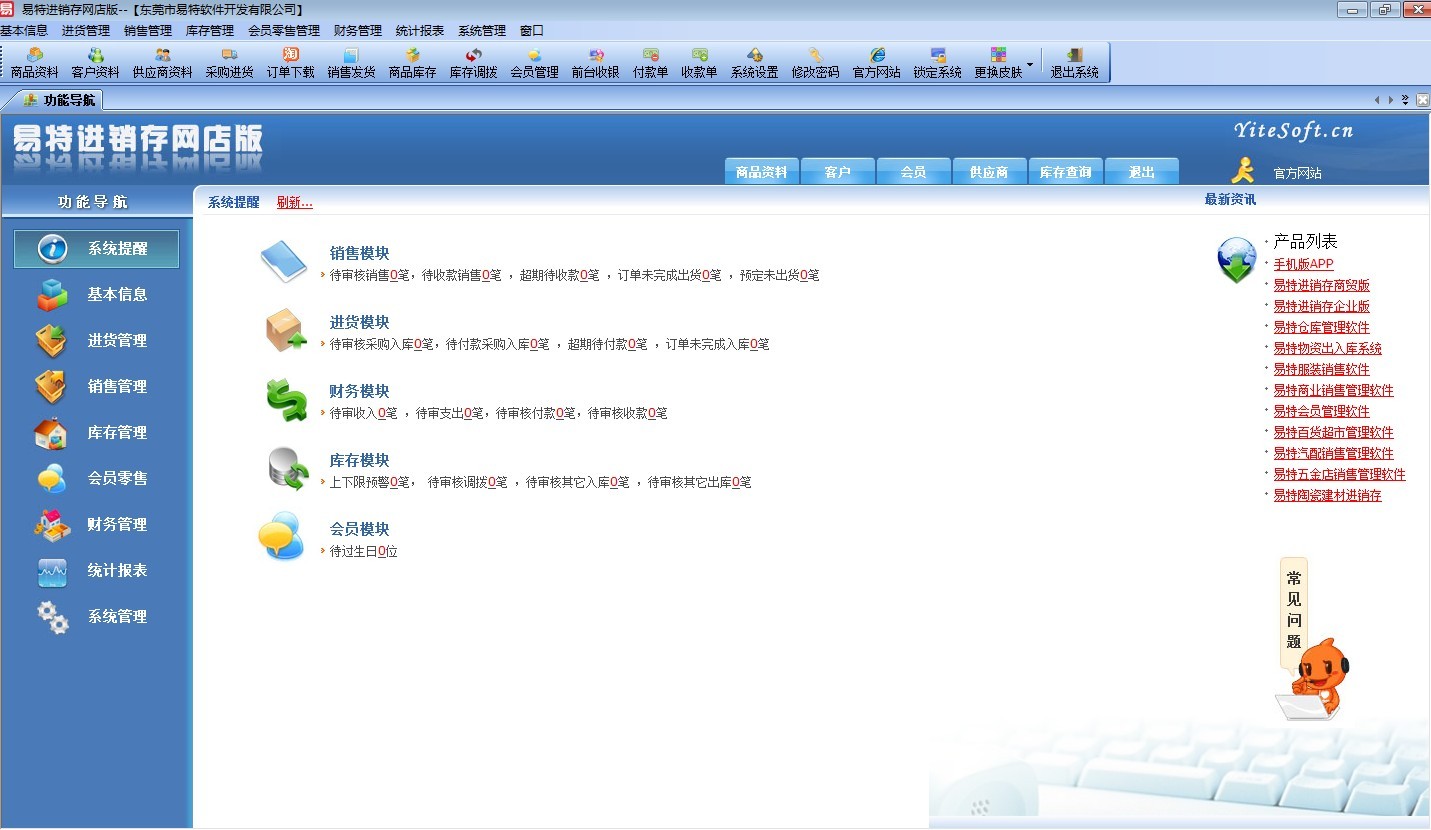Open 易特服装销售软件 link
This screenshot has height=830, width=1431.
click(1321, 369)
